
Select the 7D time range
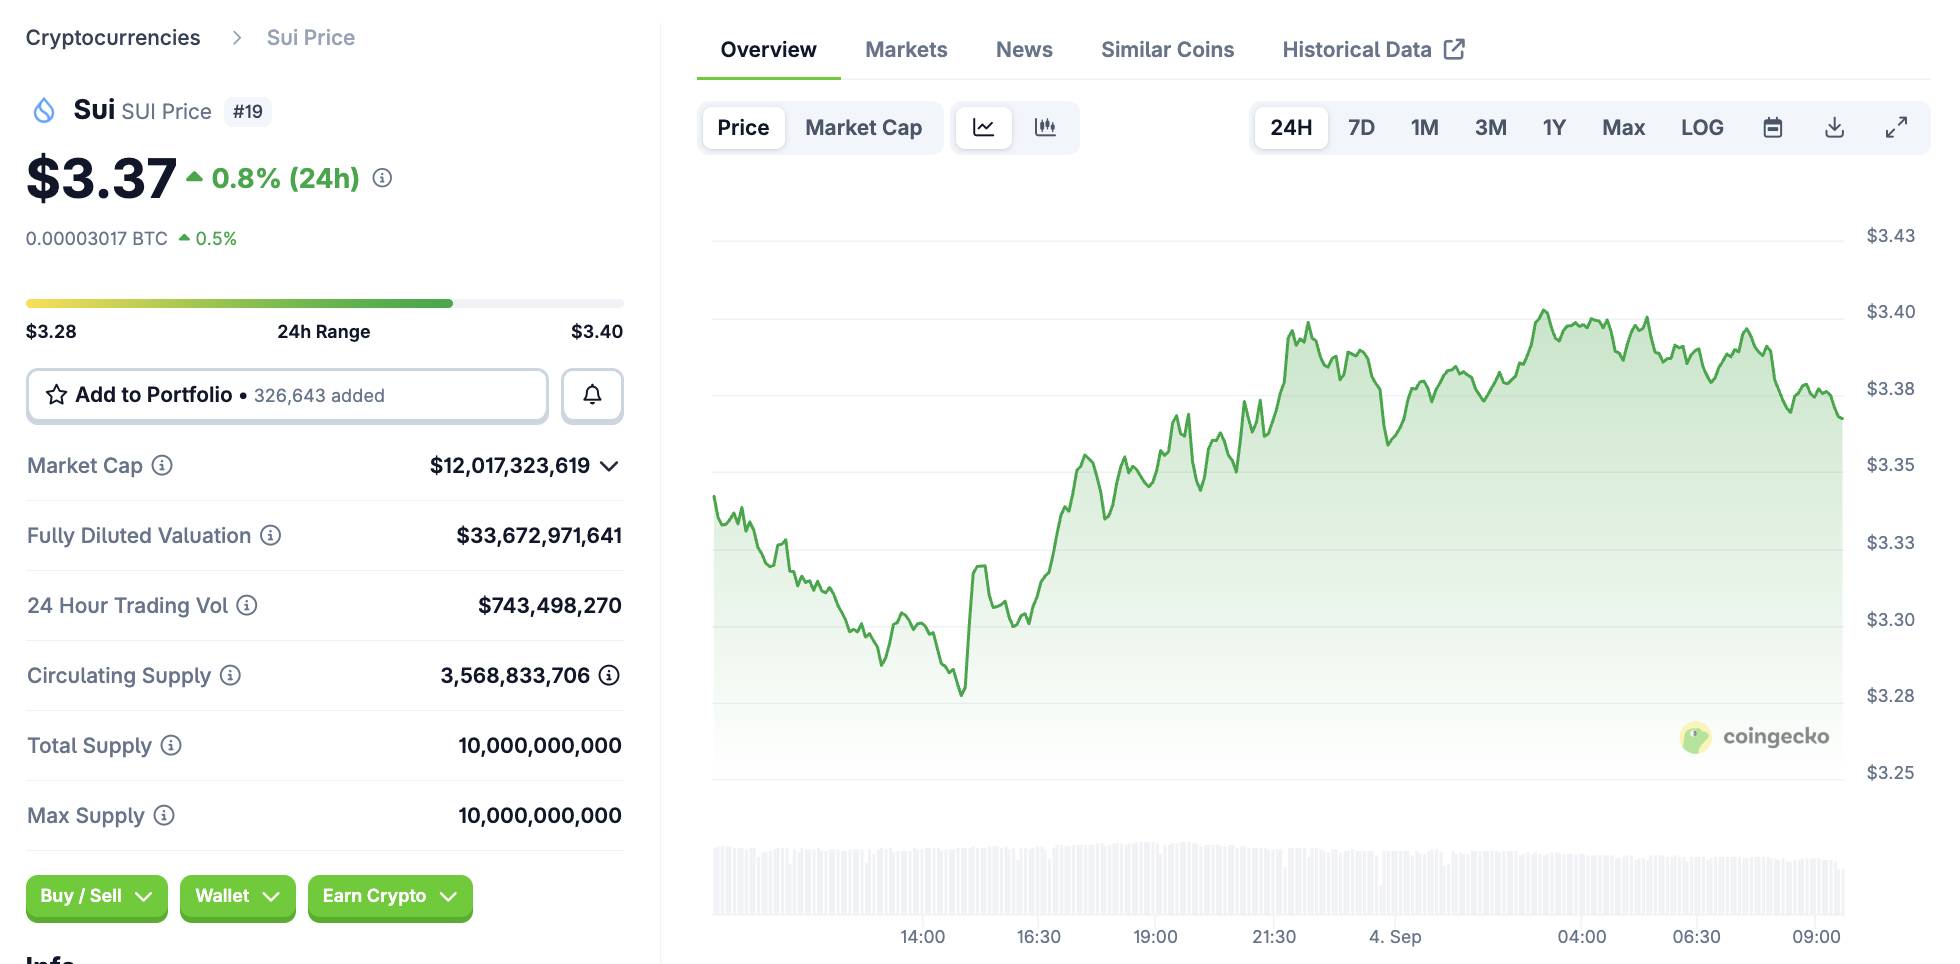pyautogui.click(x=1361, y=128)
